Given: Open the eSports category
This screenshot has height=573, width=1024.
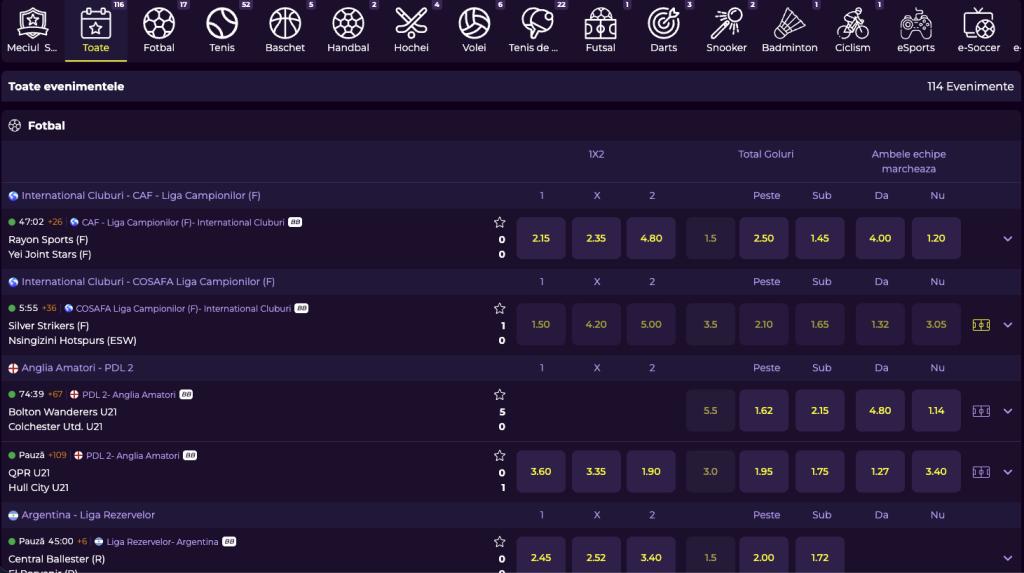Looking at the screenshot, I should 916,31.
